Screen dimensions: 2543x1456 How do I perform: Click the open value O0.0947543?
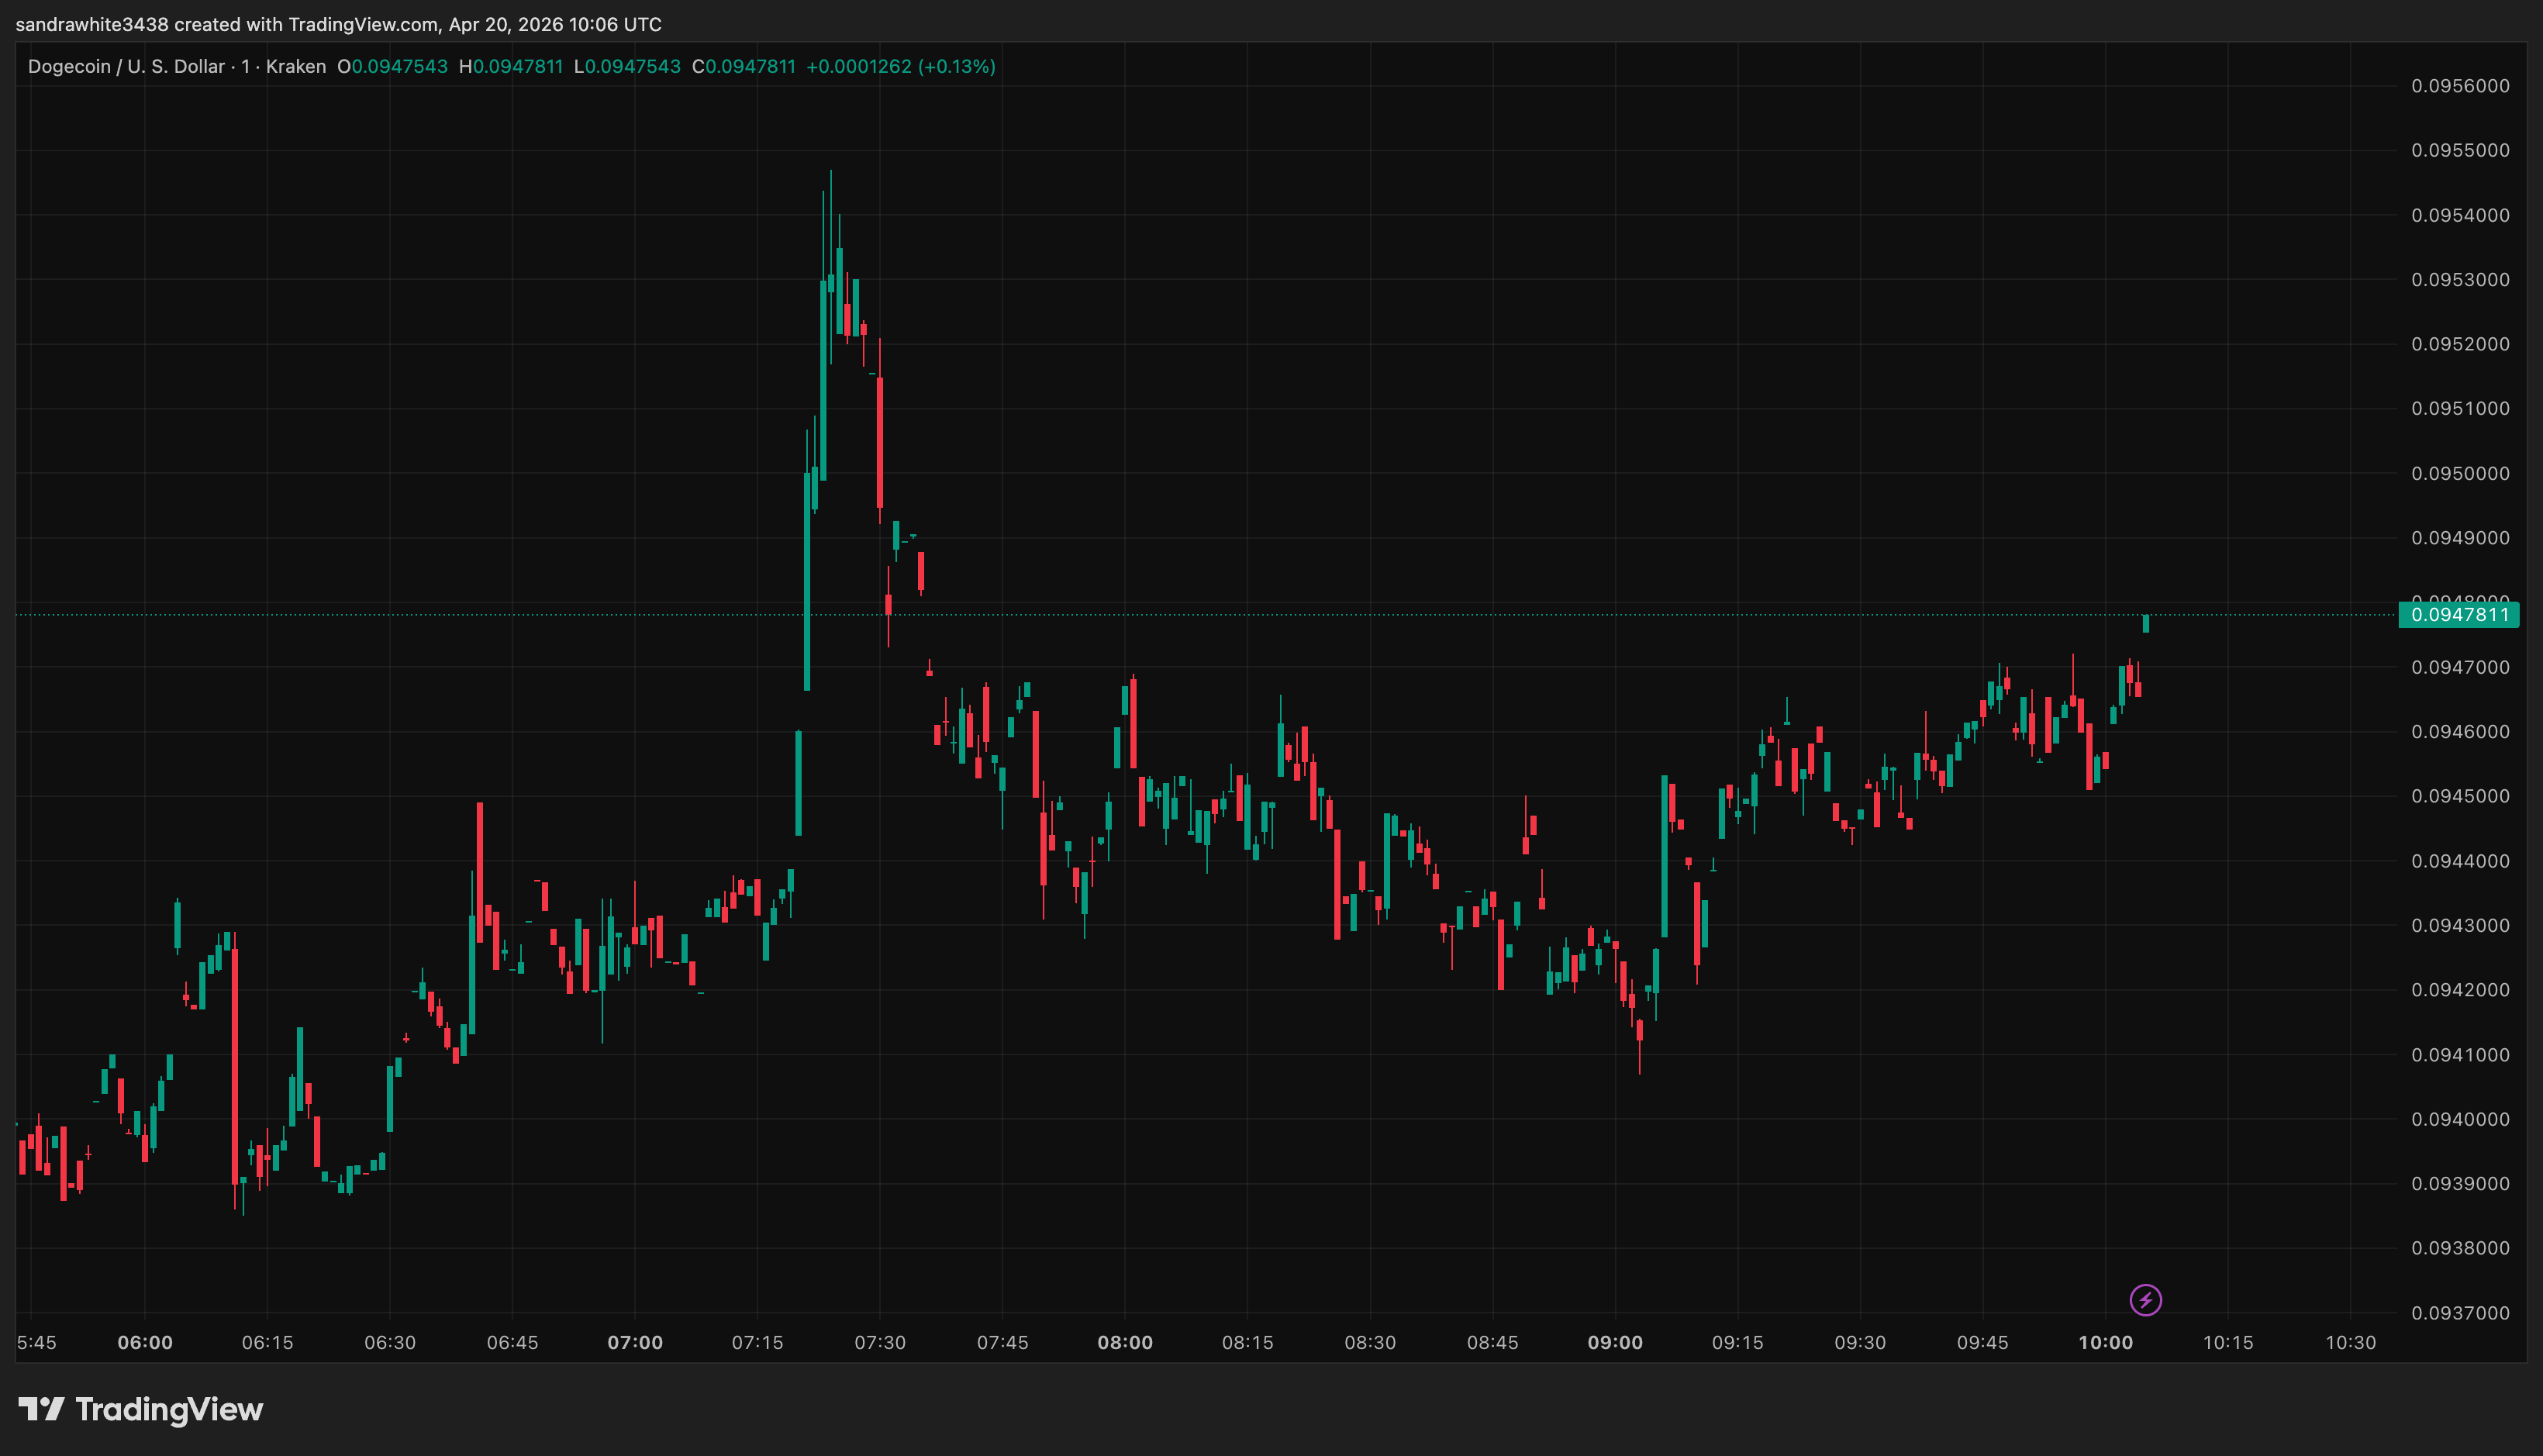tap(392, 67)
